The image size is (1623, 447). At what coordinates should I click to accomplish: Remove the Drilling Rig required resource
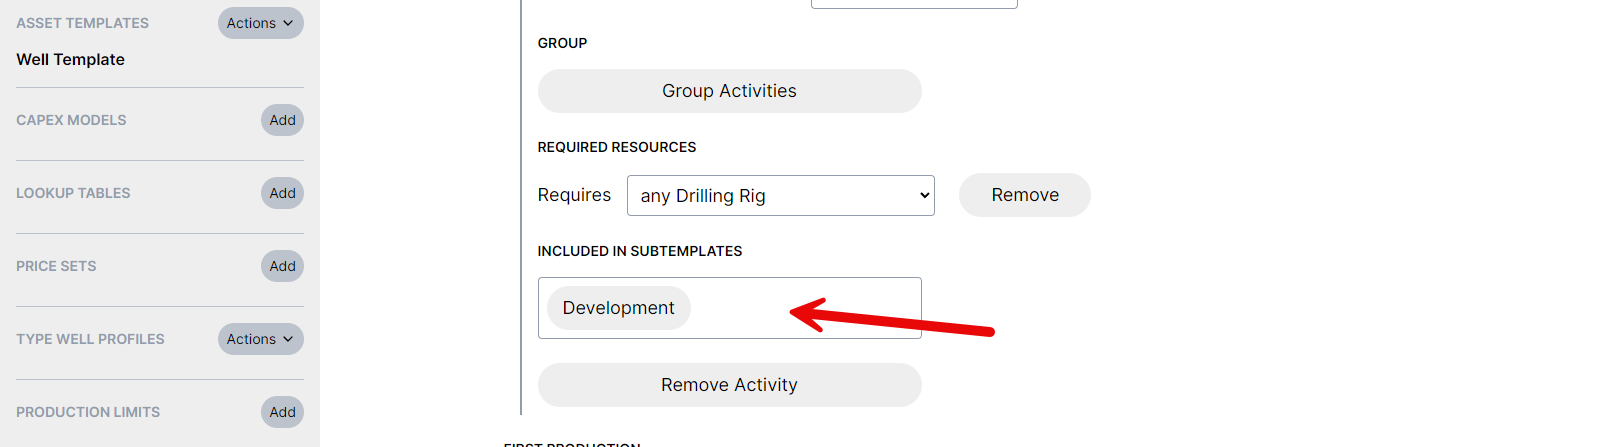click(x=1024, y=195)
